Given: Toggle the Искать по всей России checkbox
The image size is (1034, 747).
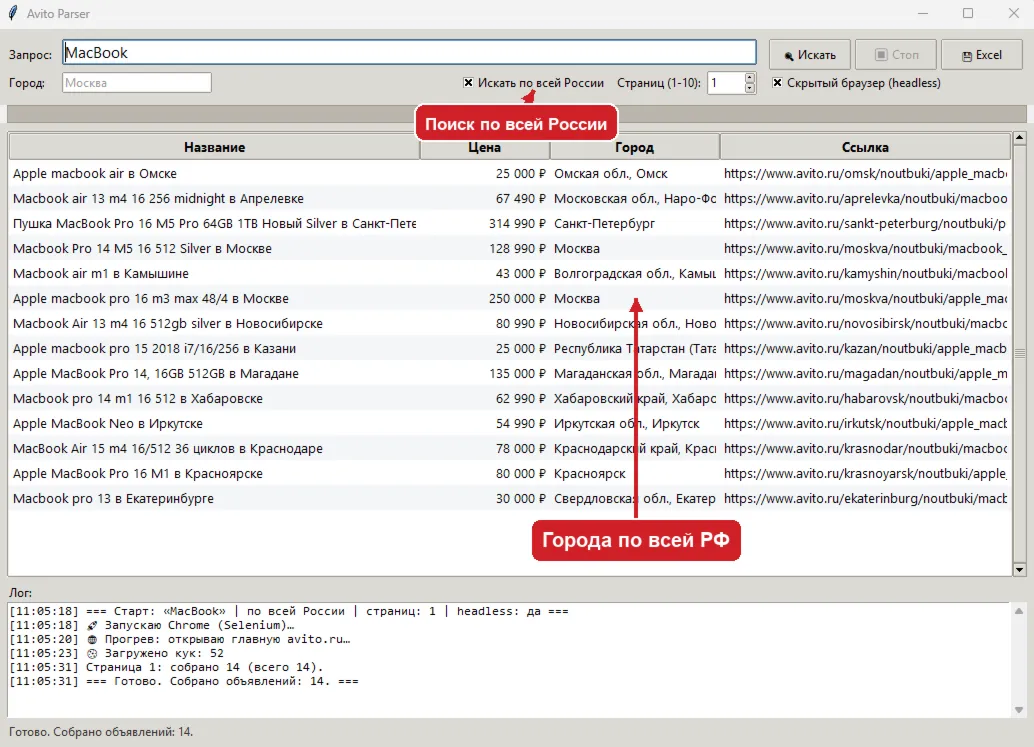Looking at the screenshot, I should (x=468, y=82).
